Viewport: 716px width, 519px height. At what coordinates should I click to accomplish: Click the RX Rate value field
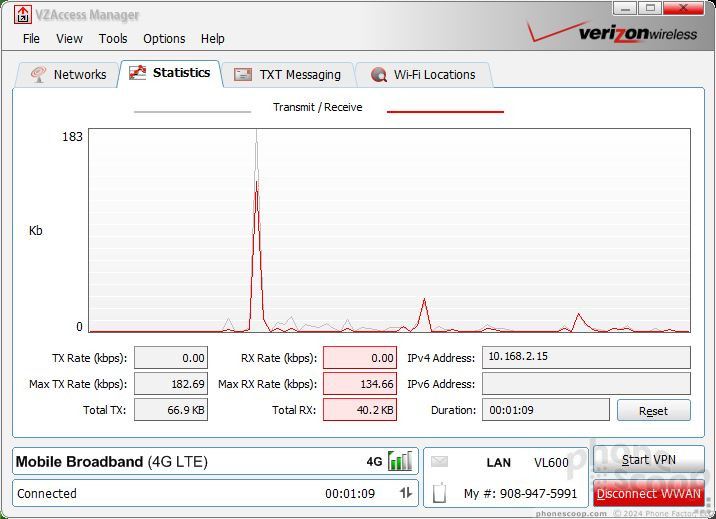pos(360,358)
